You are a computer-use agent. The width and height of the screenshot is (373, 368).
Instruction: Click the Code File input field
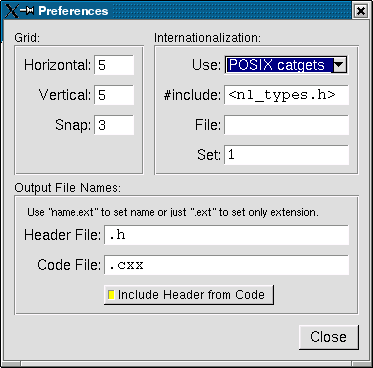pyautogui.click(x=226, y=265)
